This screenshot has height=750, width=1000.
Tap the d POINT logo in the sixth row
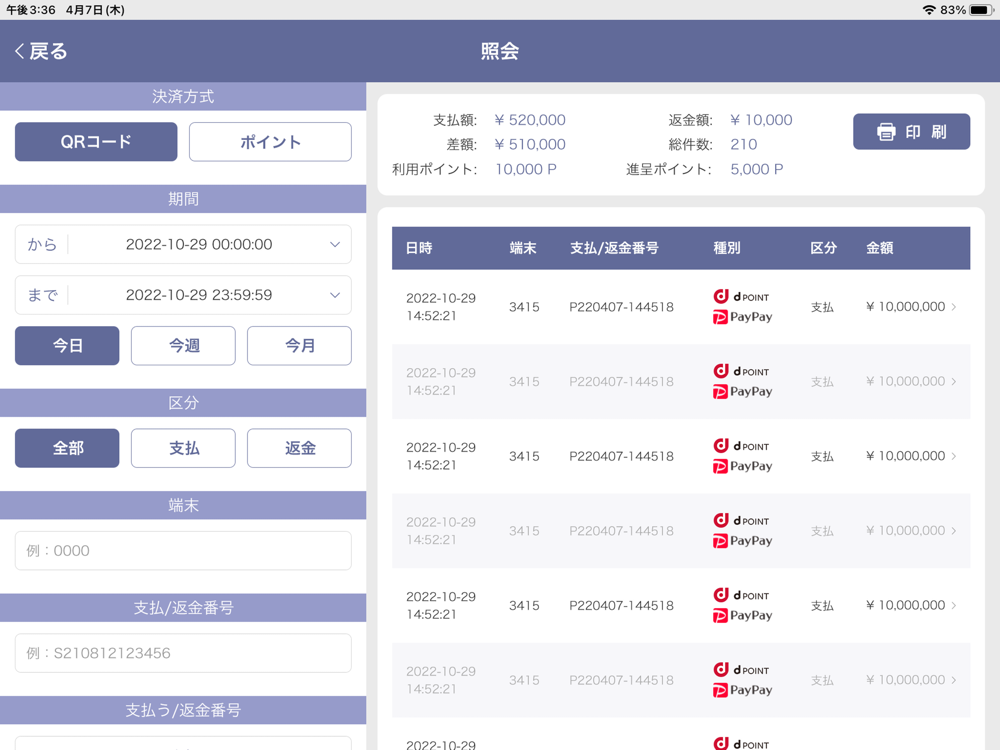[x=741, y=670]
